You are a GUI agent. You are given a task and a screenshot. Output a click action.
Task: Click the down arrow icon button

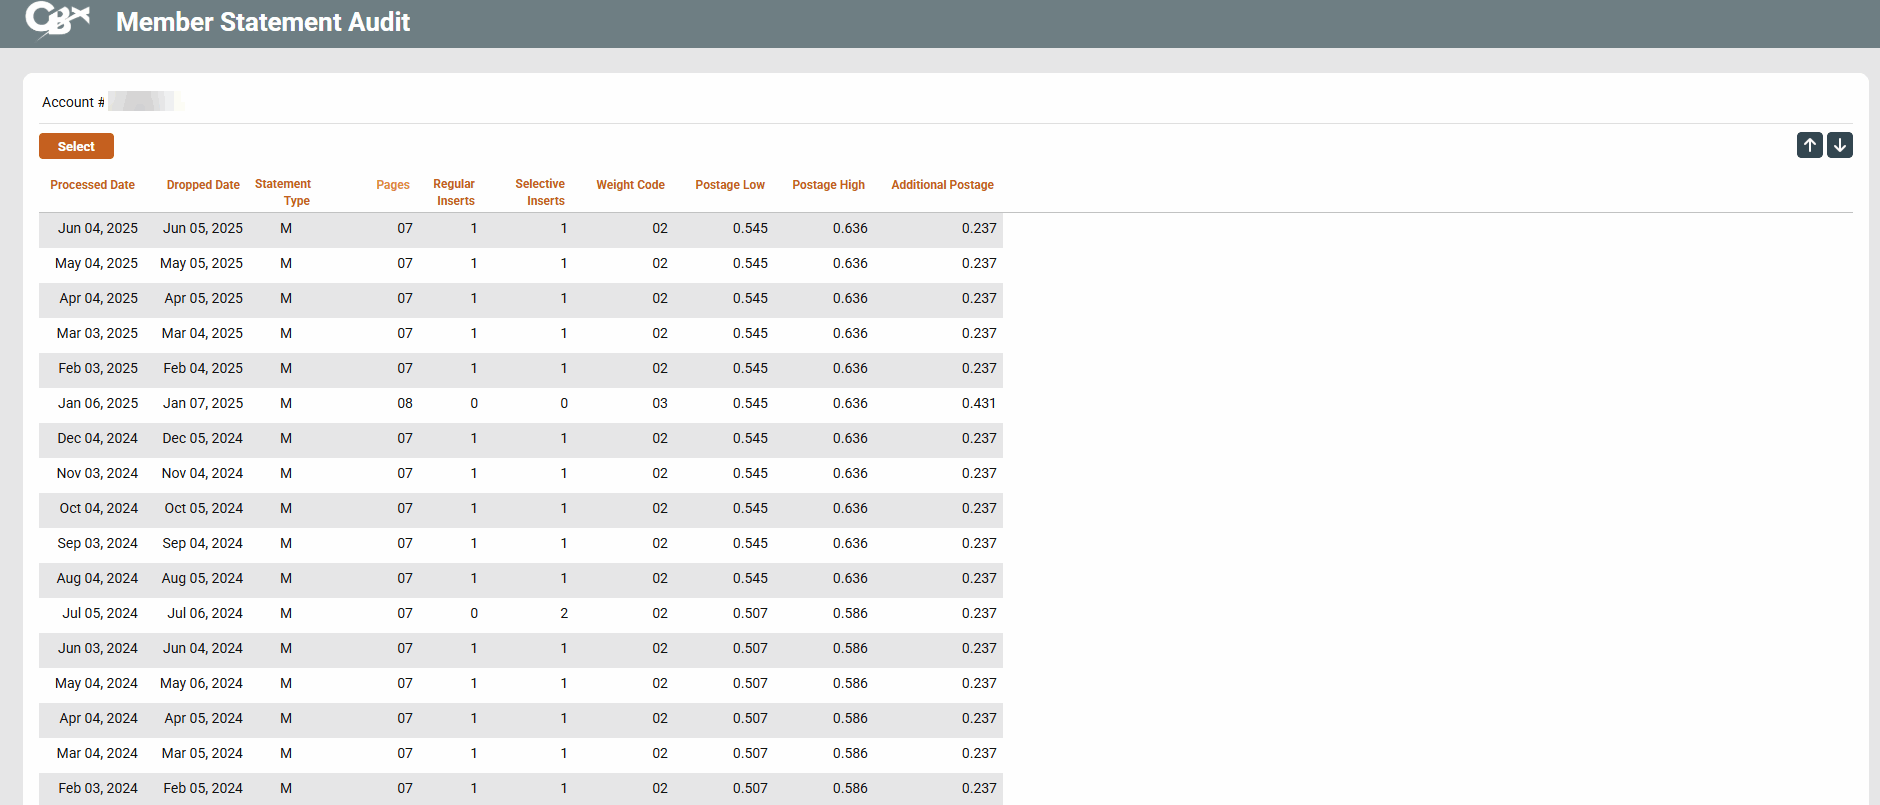tap(1839, 145)
